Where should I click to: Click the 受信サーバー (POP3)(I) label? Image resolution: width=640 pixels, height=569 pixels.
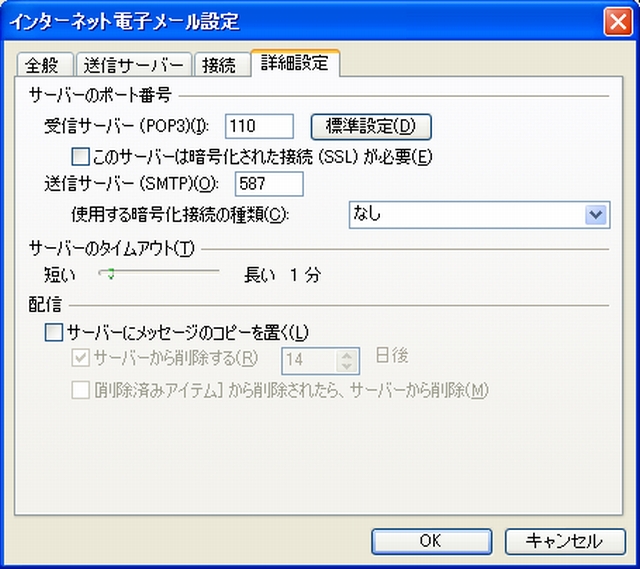coord(127,127)
